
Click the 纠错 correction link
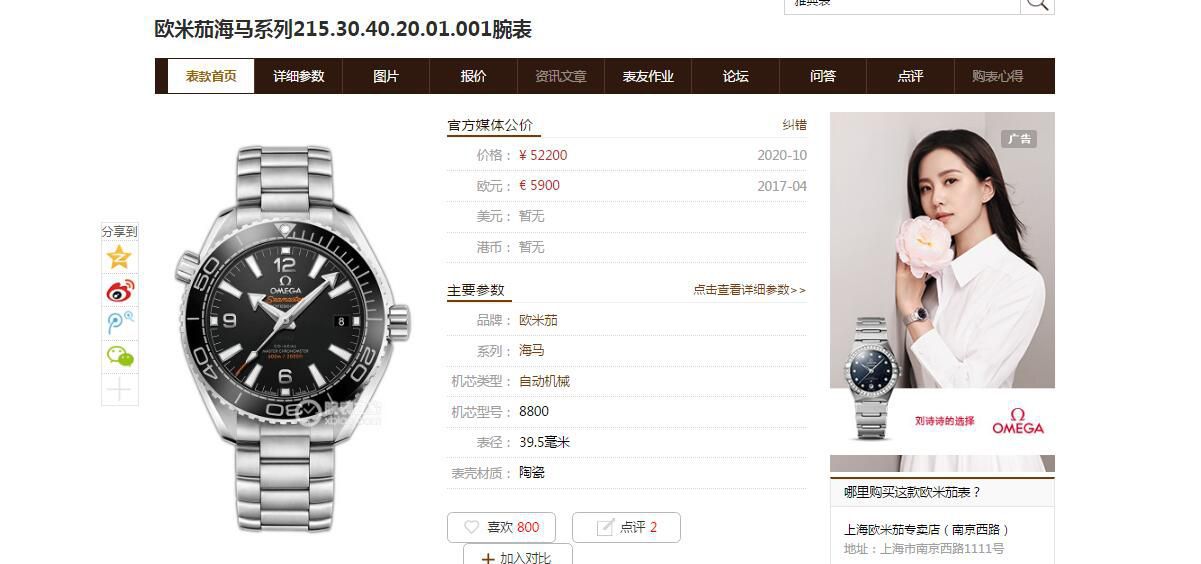pos(794,125)
